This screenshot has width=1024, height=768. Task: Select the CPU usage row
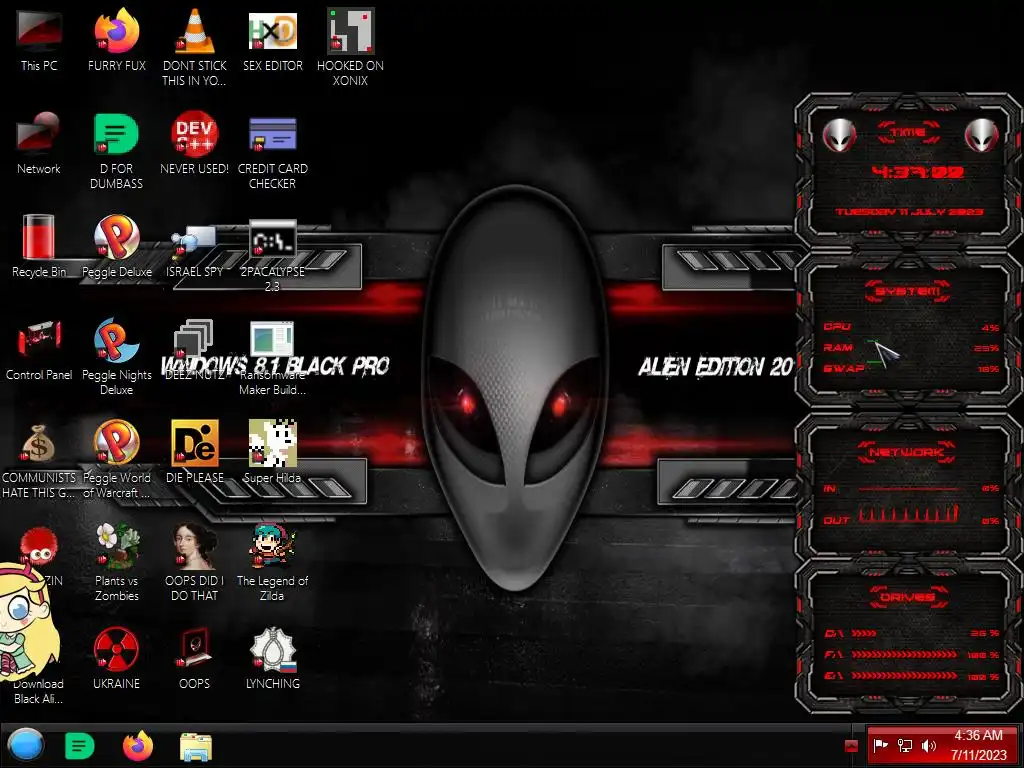click(x=910, y=327)
